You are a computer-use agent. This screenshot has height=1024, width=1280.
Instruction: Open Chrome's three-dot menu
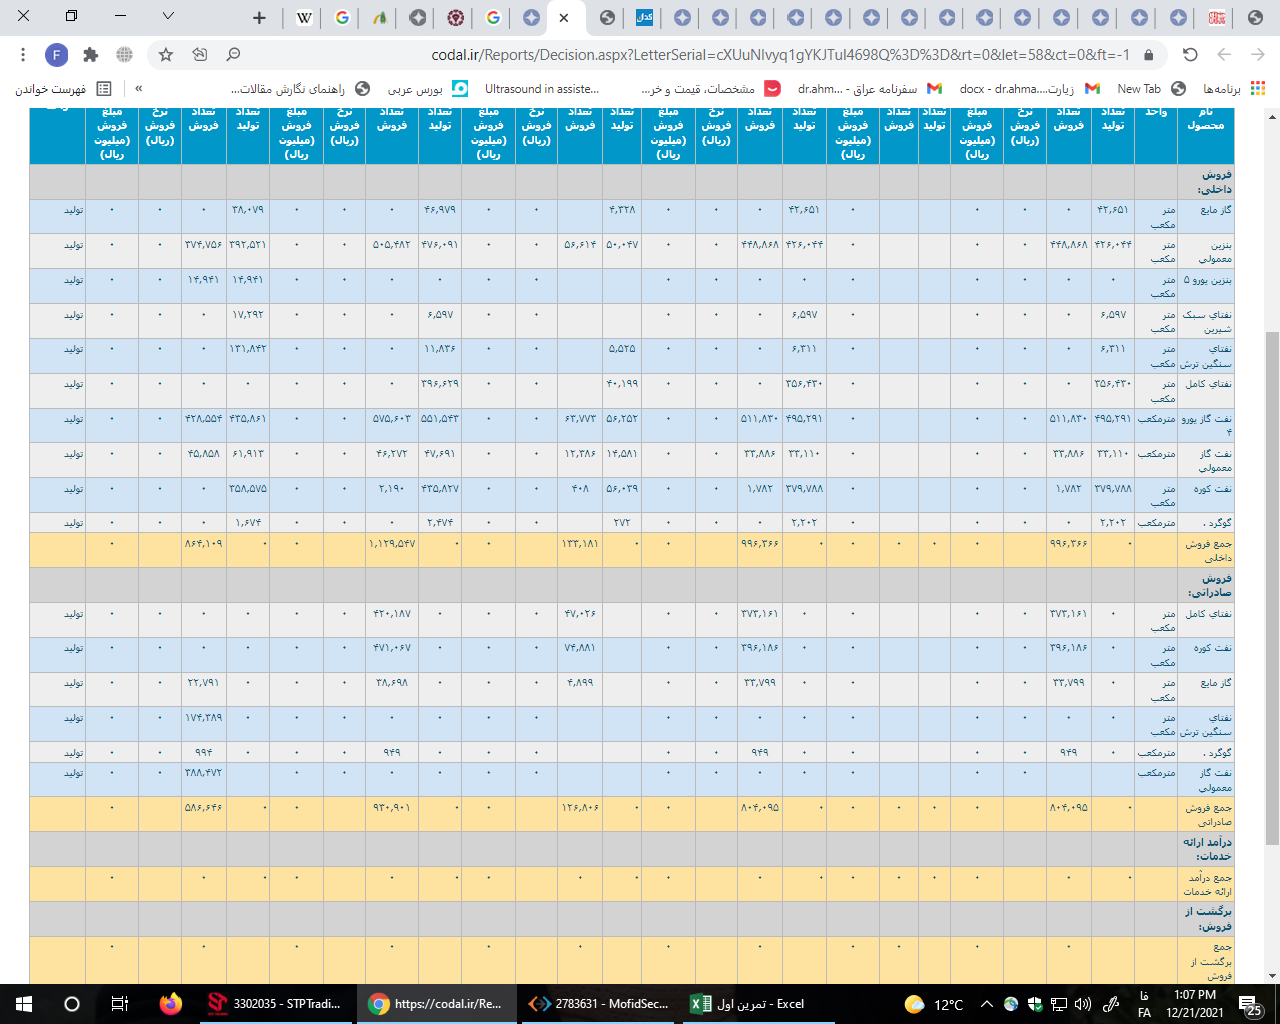point(23,54)
